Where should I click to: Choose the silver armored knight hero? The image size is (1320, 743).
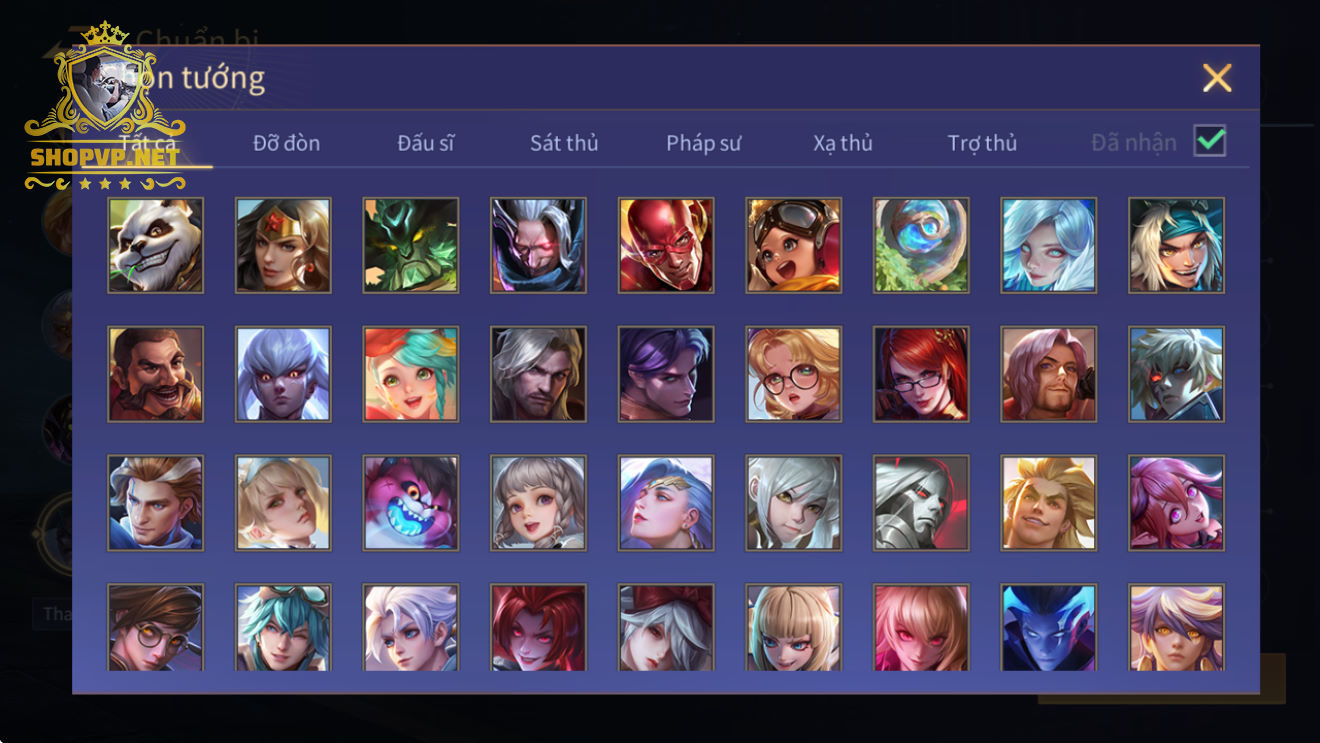pyautogui.click(x=921, y=503)
